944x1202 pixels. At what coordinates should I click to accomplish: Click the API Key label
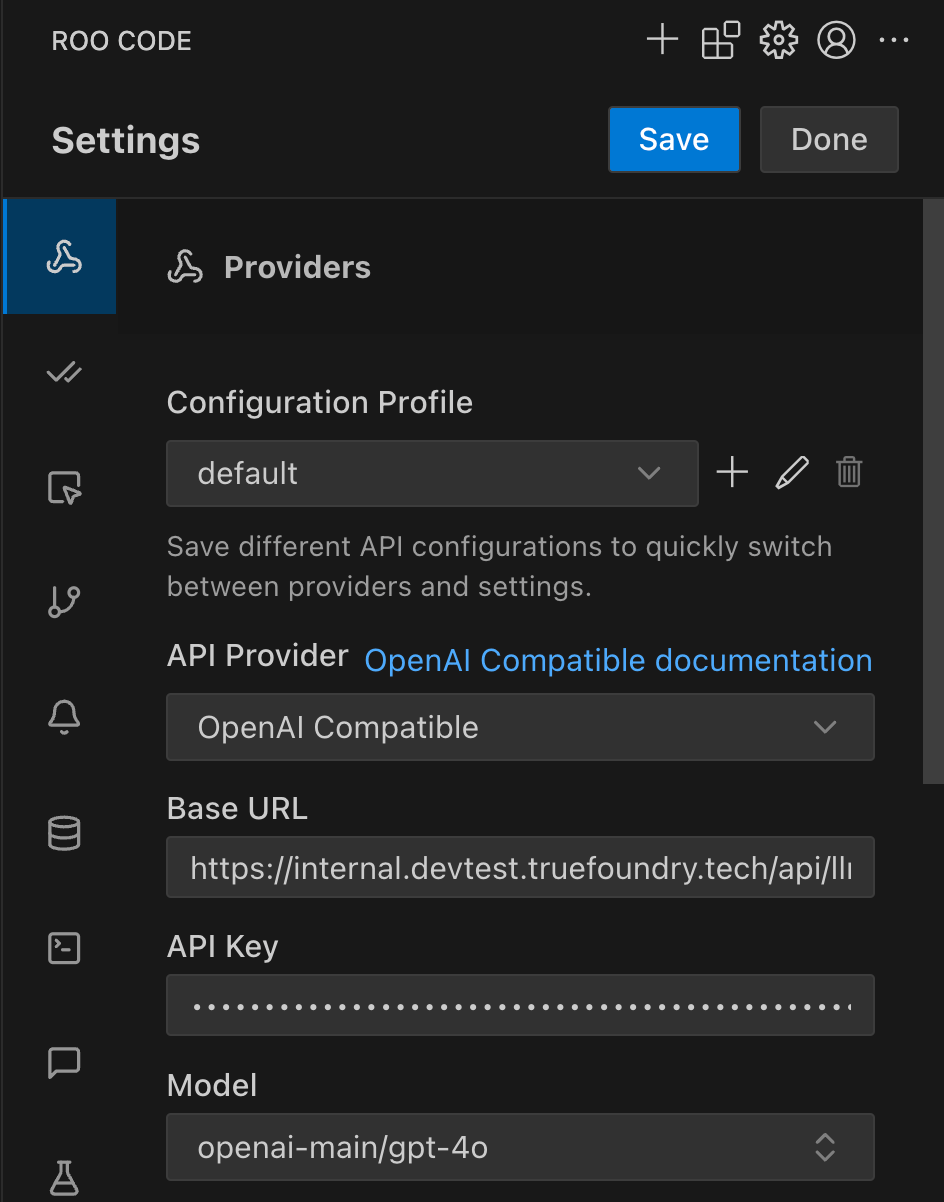(222, 946)
